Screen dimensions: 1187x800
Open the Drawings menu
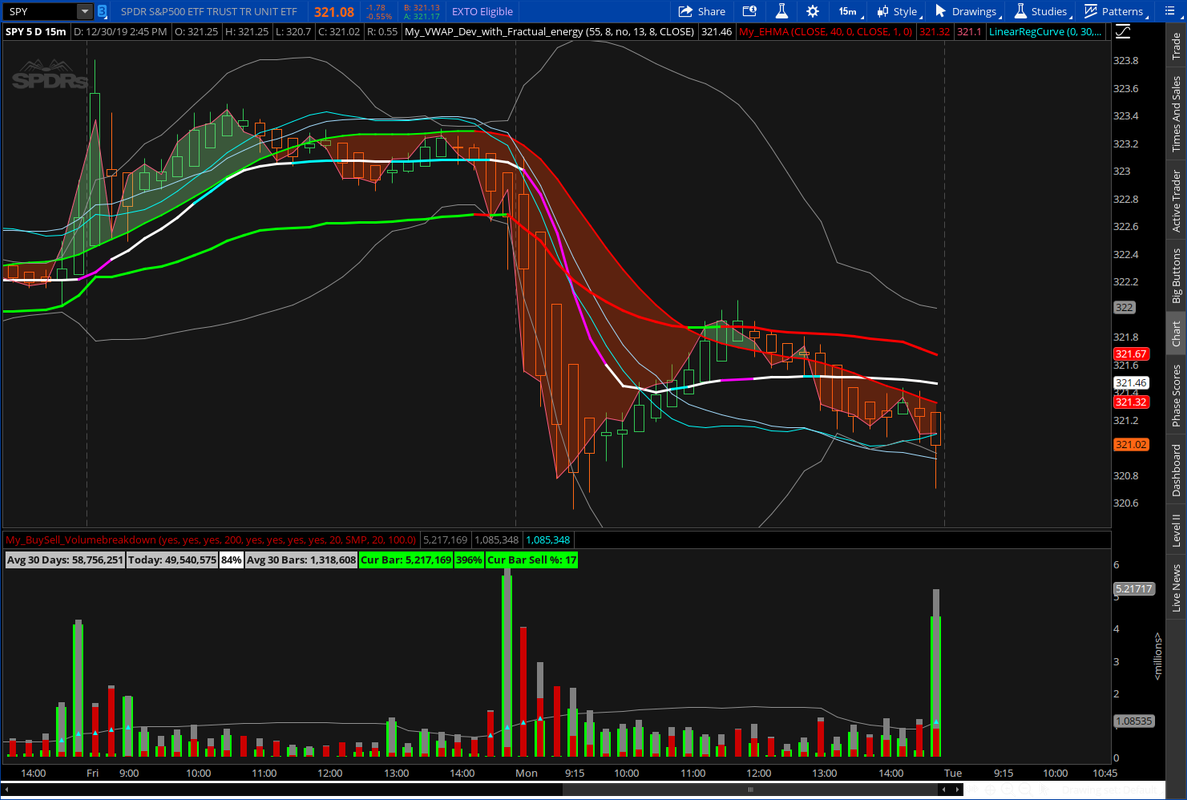(967, 11)
